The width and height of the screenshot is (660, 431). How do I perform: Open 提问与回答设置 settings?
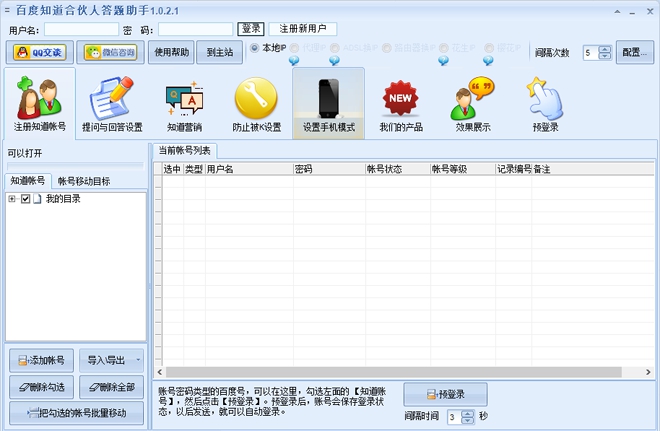click(x=112, y=104)
